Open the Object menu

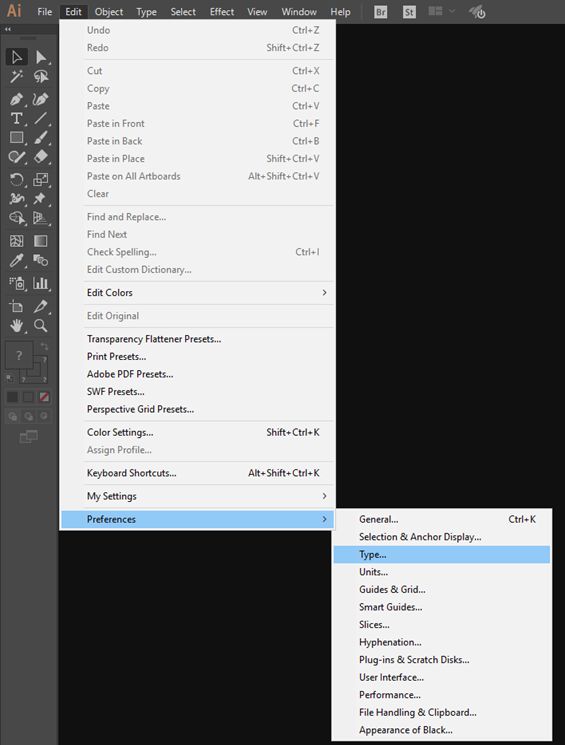[x=109, y=12]
